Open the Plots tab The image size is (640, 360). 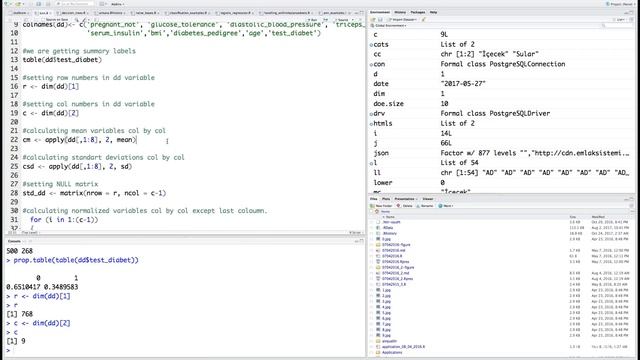(386, 199)
